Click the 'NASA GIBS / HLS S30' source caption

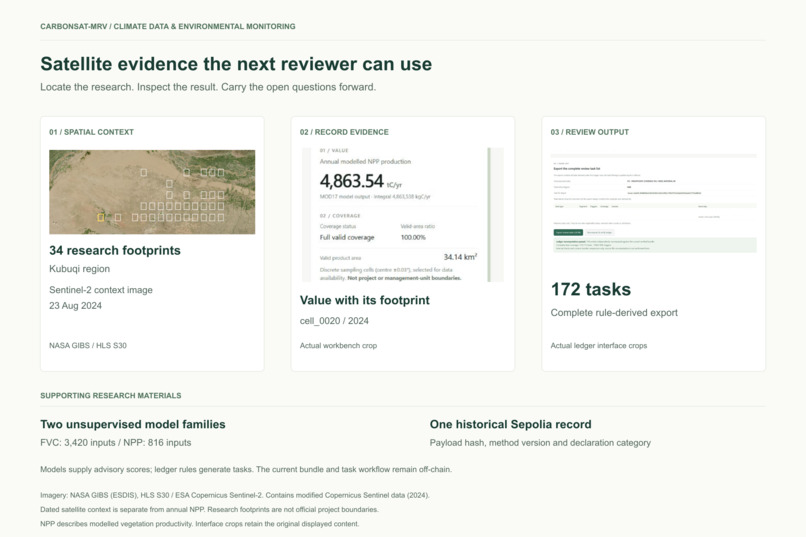tap(88, 345)
